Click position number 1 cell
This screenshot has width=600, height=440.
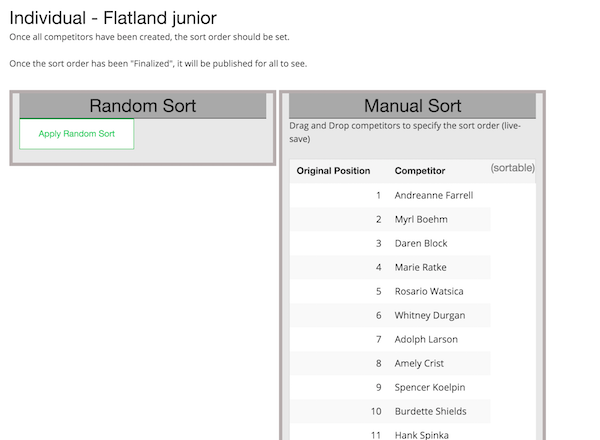point(378,195)
